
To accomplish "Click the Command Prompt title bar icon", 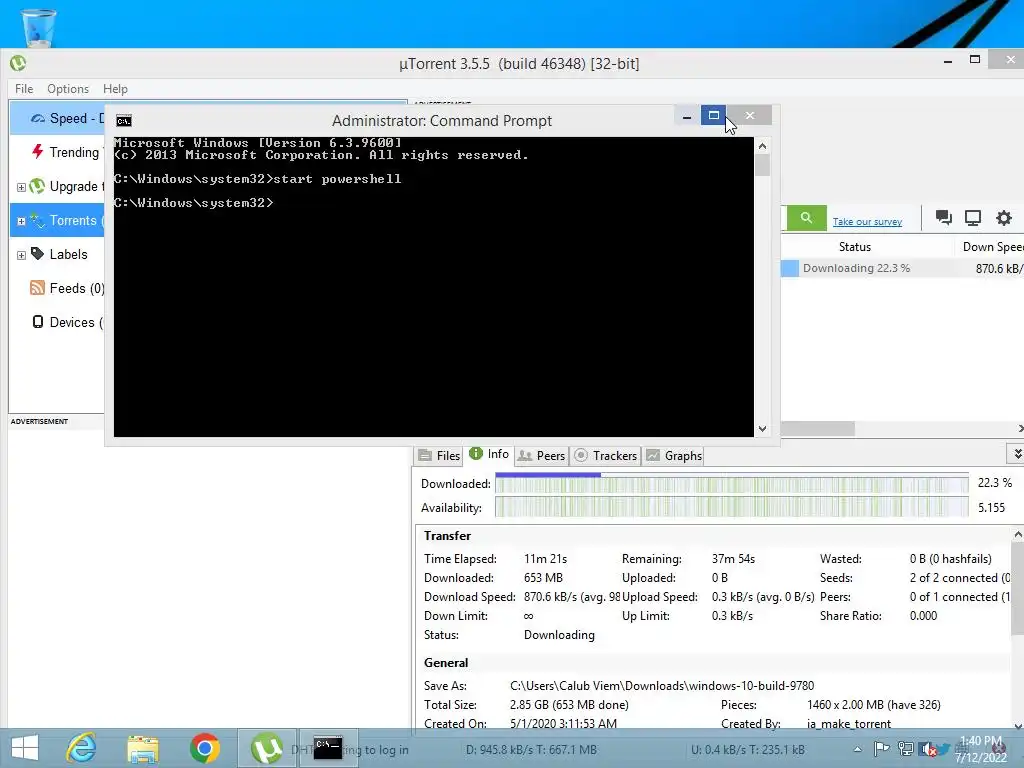I will (123, 120).
